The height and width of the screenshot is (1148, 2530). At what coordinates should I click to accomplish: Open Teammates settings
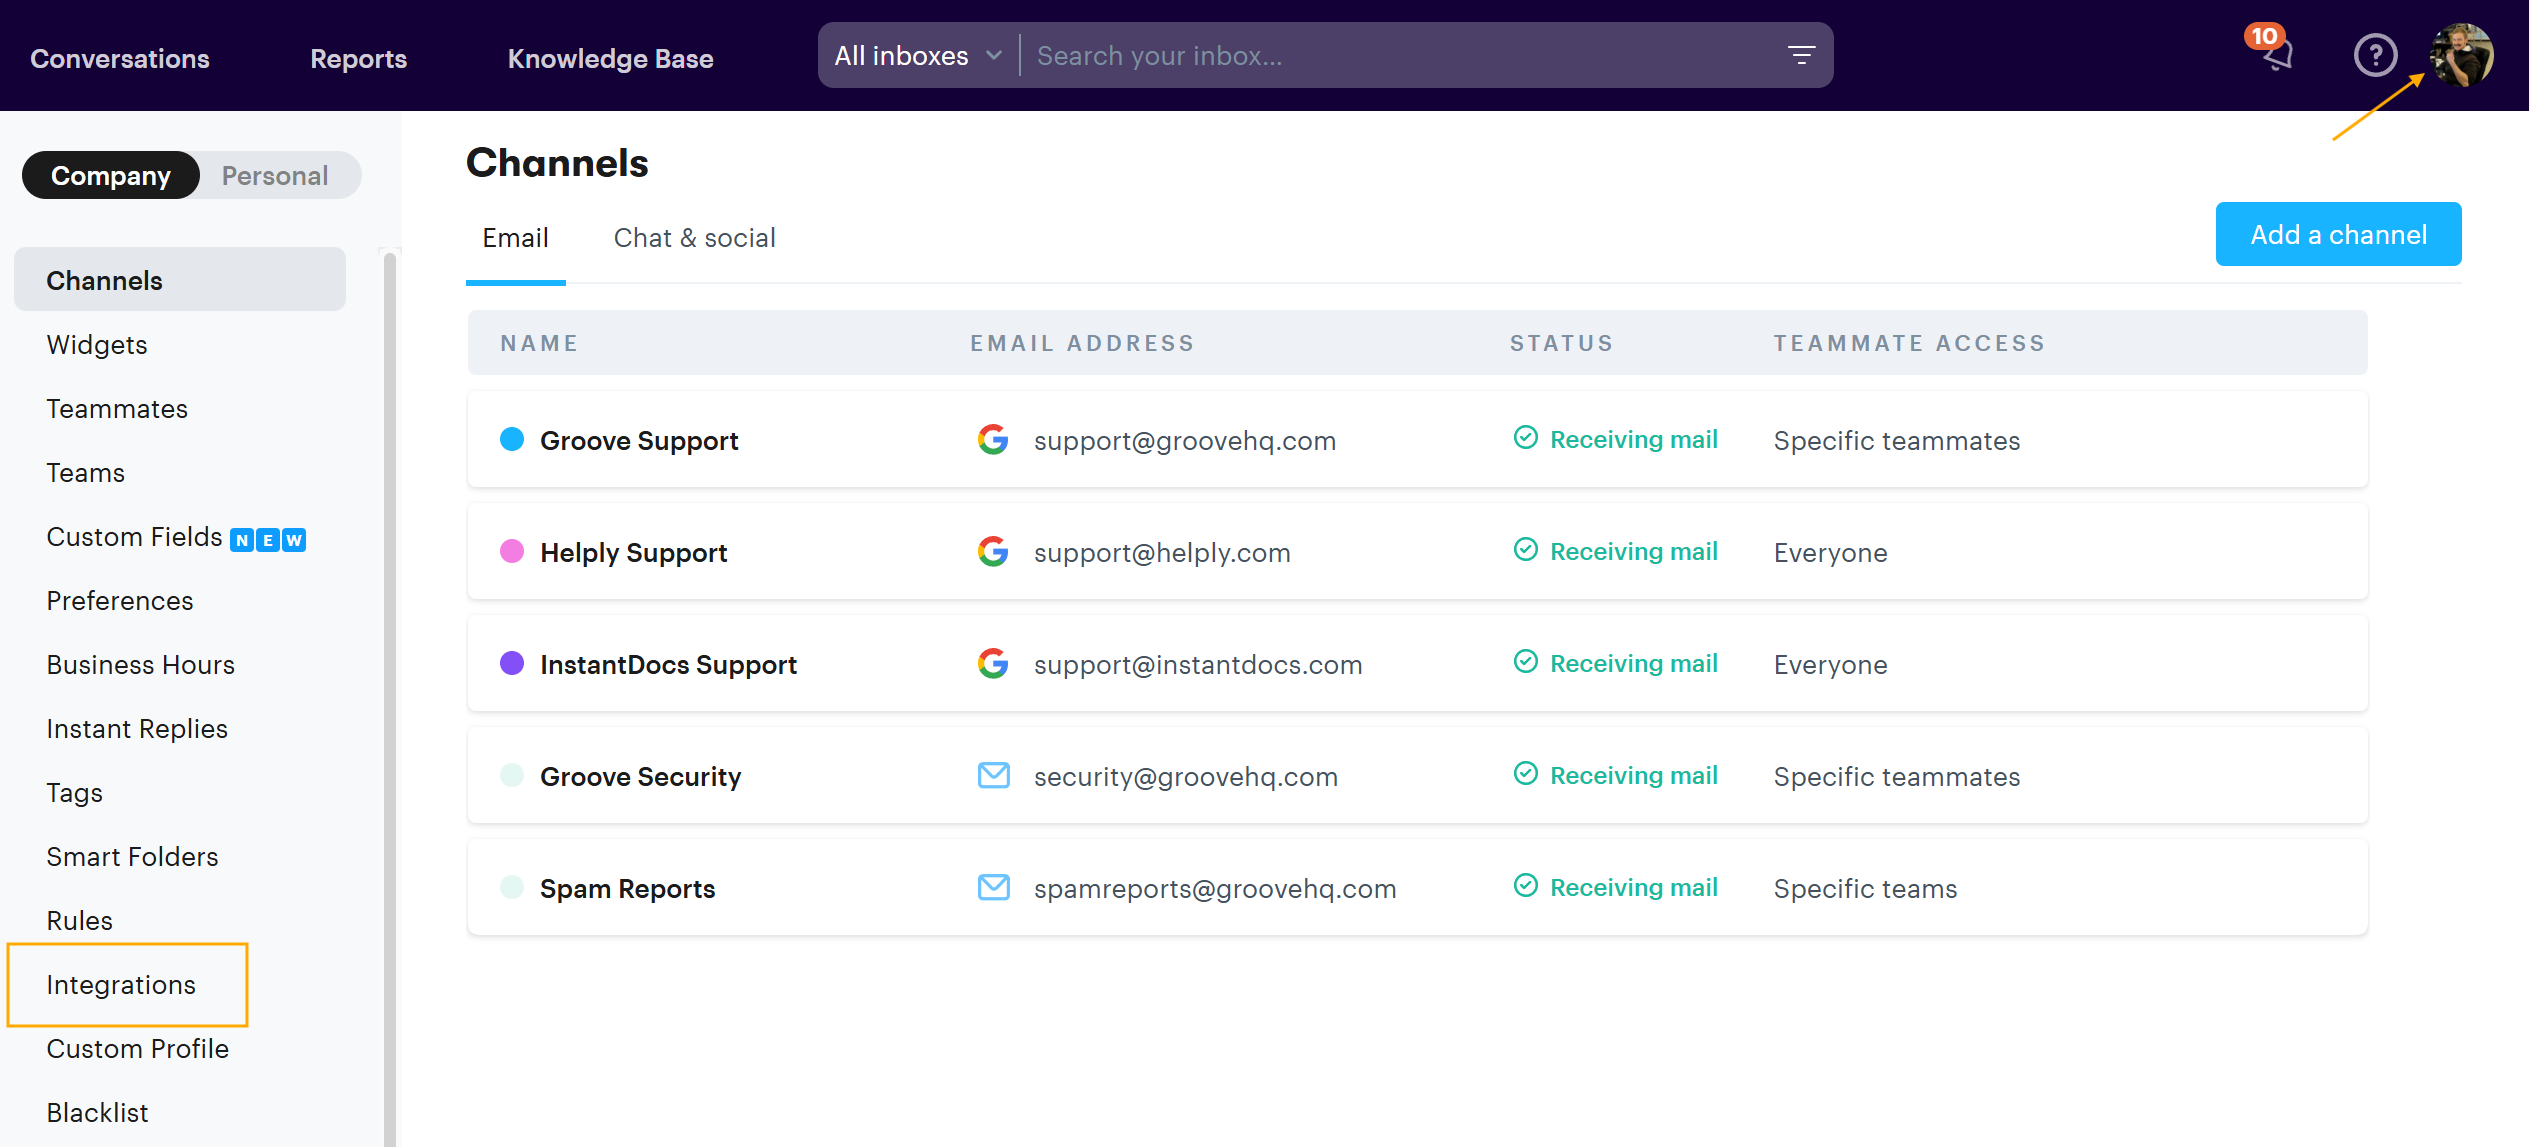(x=117, y=408)
